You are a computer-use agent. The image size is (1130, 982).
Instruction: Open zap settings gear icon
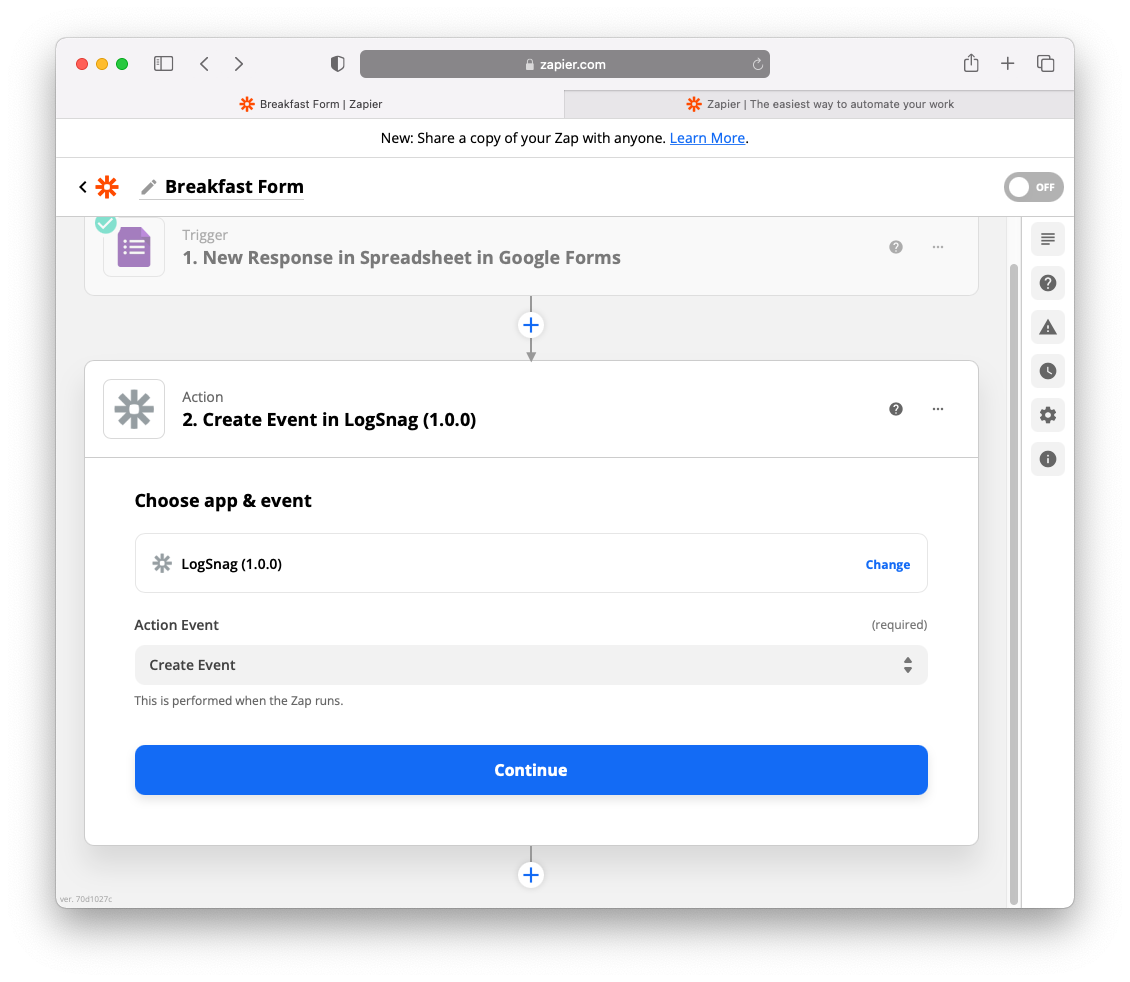[1048, 415]
